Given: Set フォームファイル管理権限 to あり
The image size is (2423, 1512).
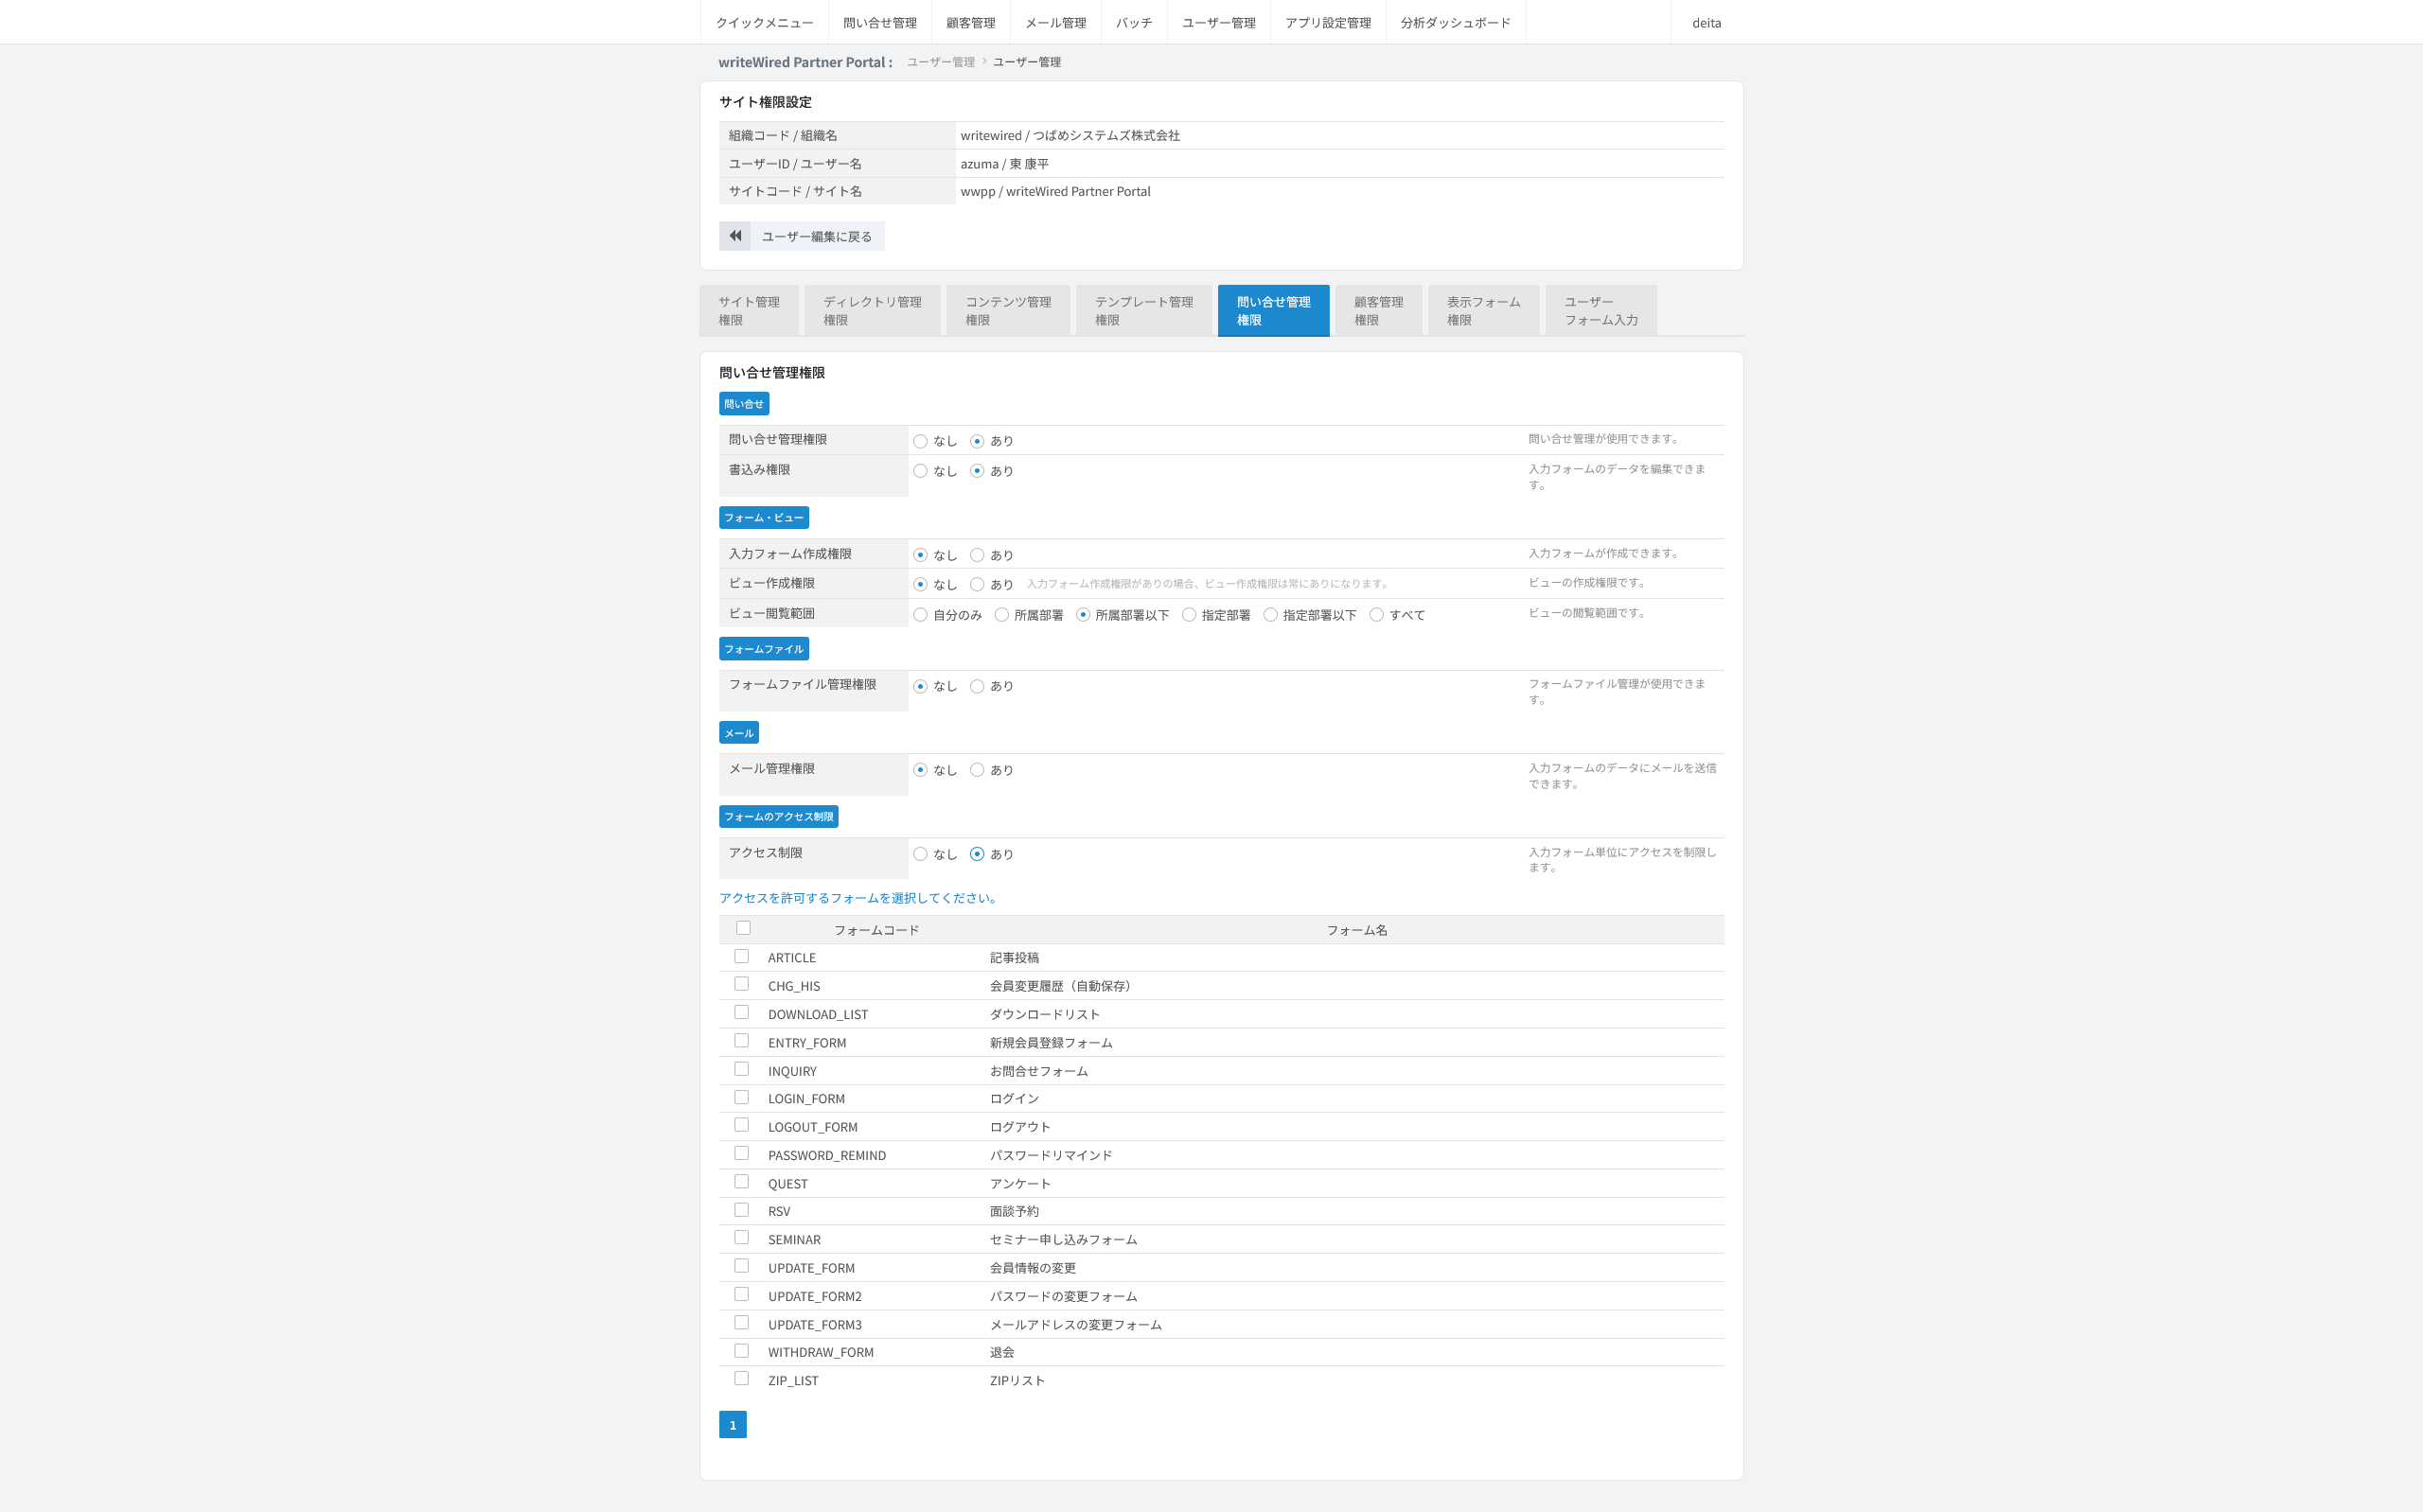Looking at the screenshot, I should pos(977,686).
